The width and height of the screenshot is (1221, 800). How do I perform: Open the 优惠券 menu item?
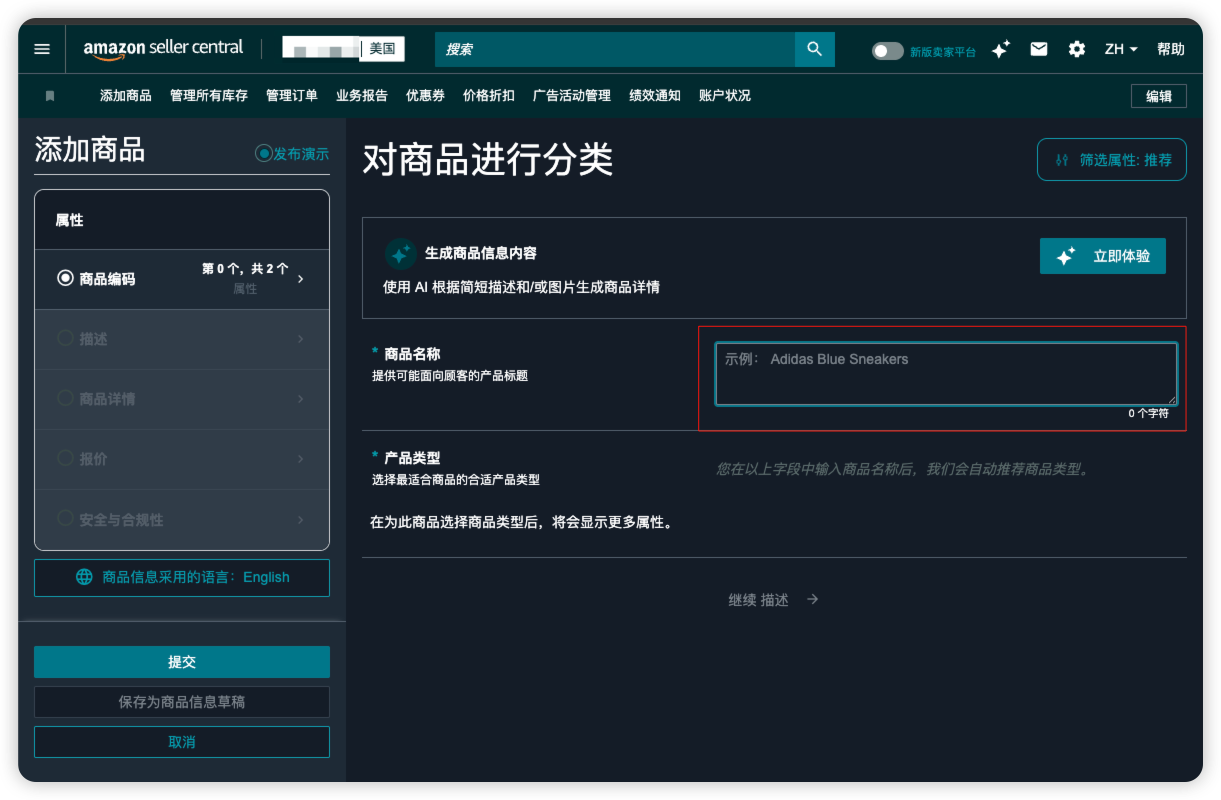tap(425, 96)
